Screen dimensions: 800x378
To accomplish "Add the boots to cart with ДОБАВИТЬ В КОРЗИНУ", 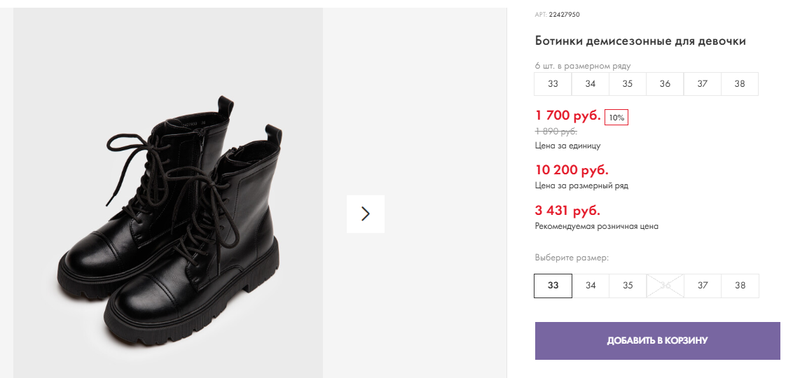I will point(657,341).
